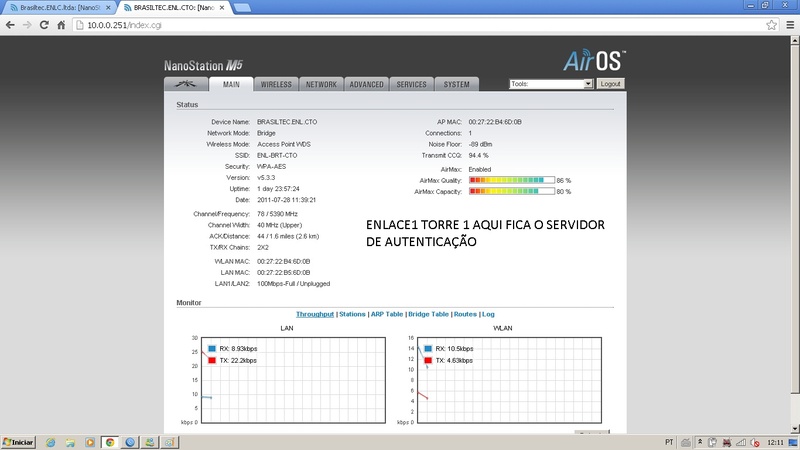Click the WLAN TX red legend swatch
Viewport: 800px width, 450px height.
(x=428, y=360)
